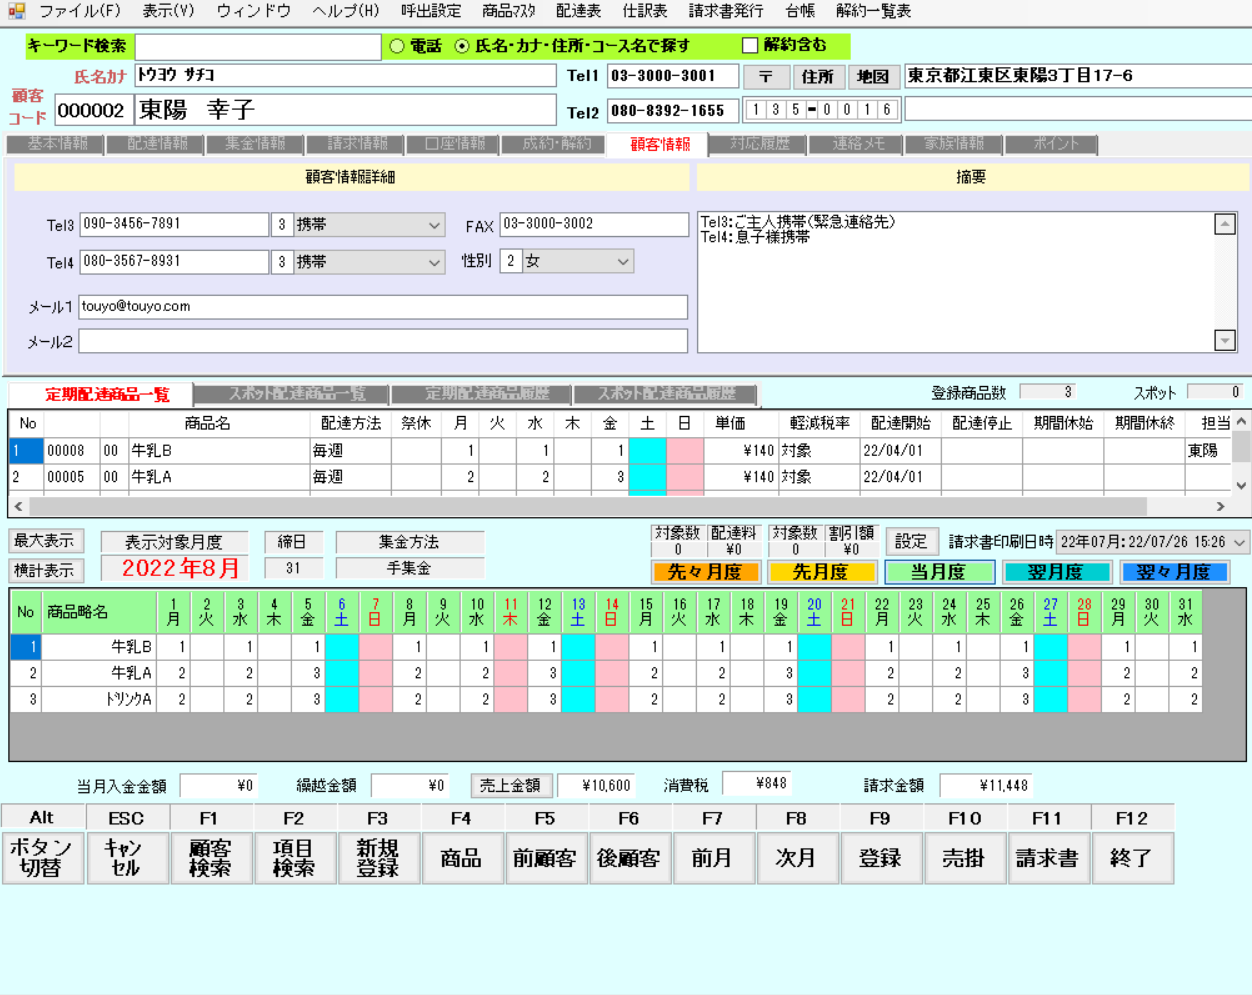Click the メール2 input field
1252x995 pixels.
(x=382, y=342)
